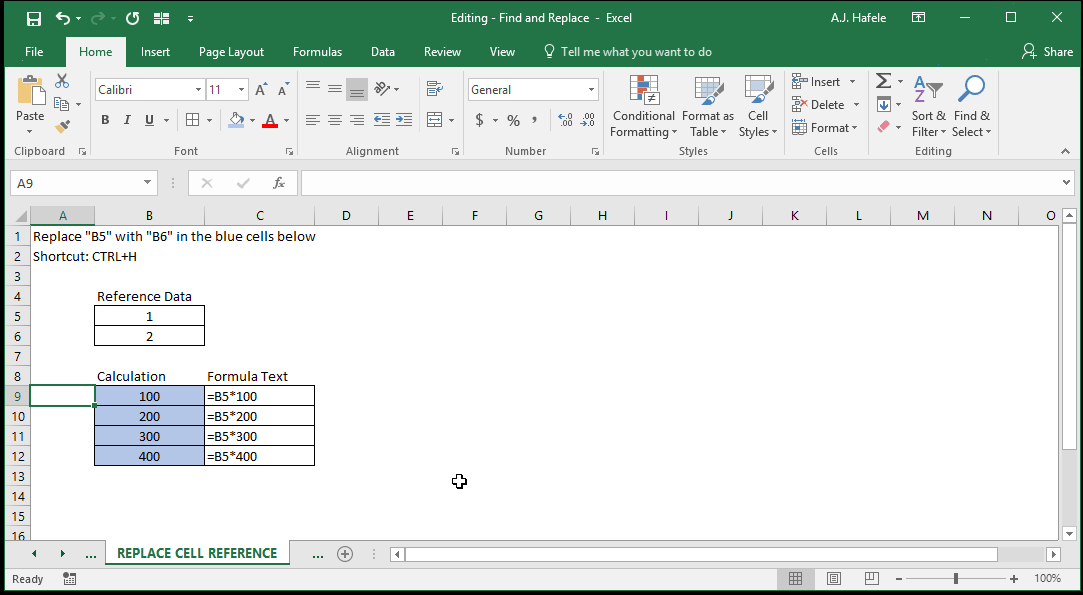Screen dimensions: 1083x595
Task: Click the Macro recording icon in status bar
Action: (x=69, y=578)
